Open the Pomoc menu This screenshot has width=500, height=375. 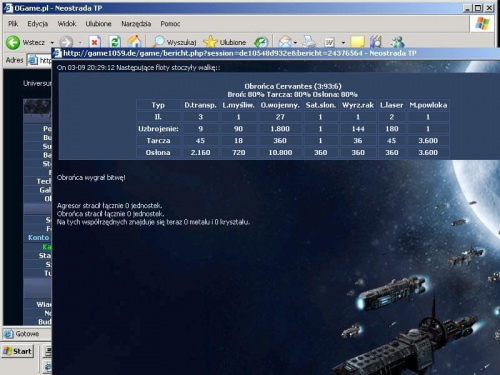coord(170,24)
